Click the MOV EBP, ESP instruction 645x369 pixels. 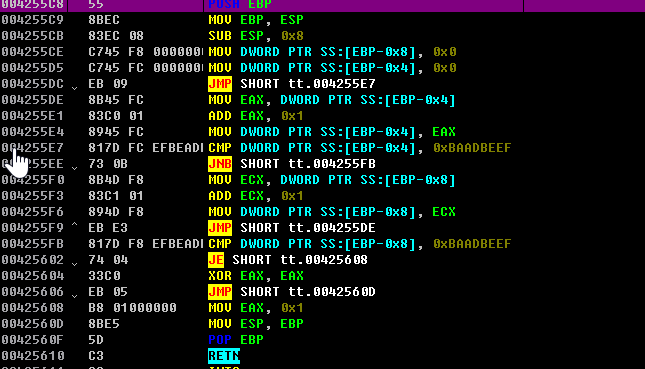coord(256,20)
